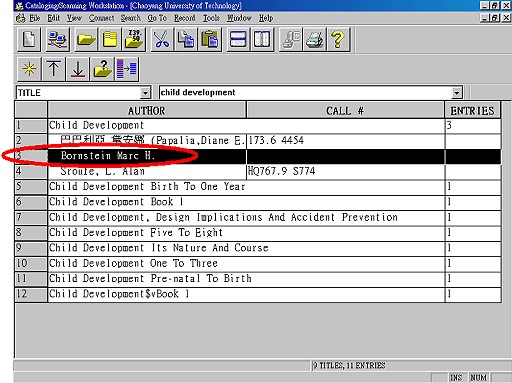Open file using yellow folder icon

click(86, 40)
